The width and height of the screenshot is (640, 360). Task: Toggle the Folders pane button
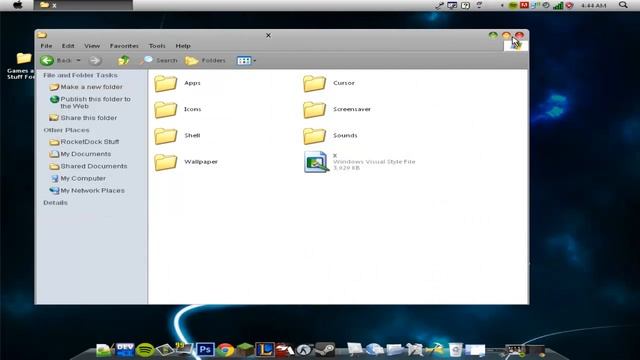[205, 60]
